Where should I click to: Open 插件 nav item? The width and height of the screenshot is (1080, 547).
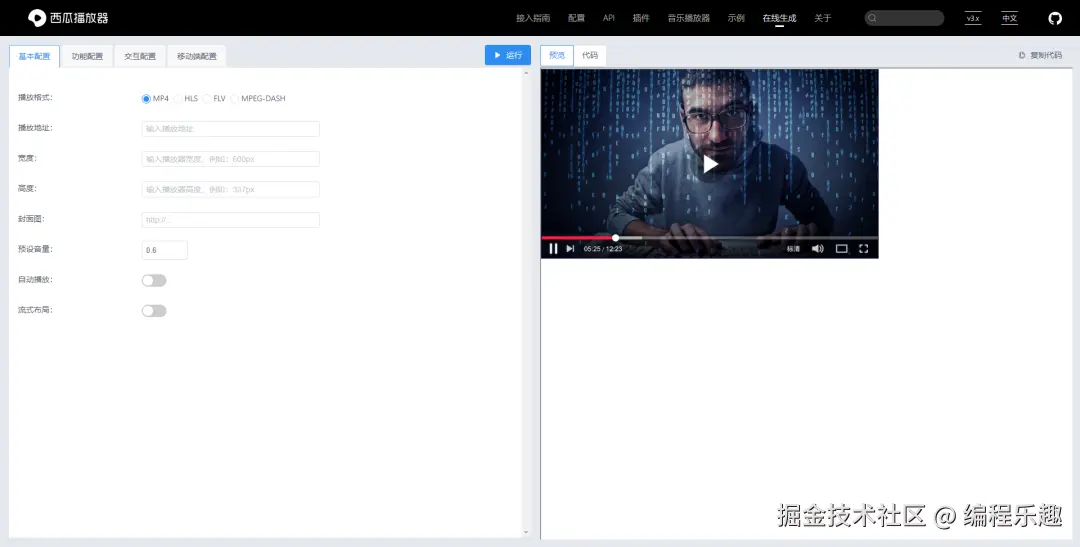tap(641, 19)
